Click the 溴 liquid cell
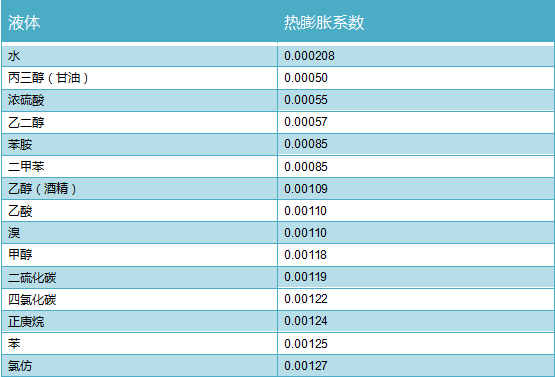The width and height of the screenshot is (555, 377). click(139, 233)
